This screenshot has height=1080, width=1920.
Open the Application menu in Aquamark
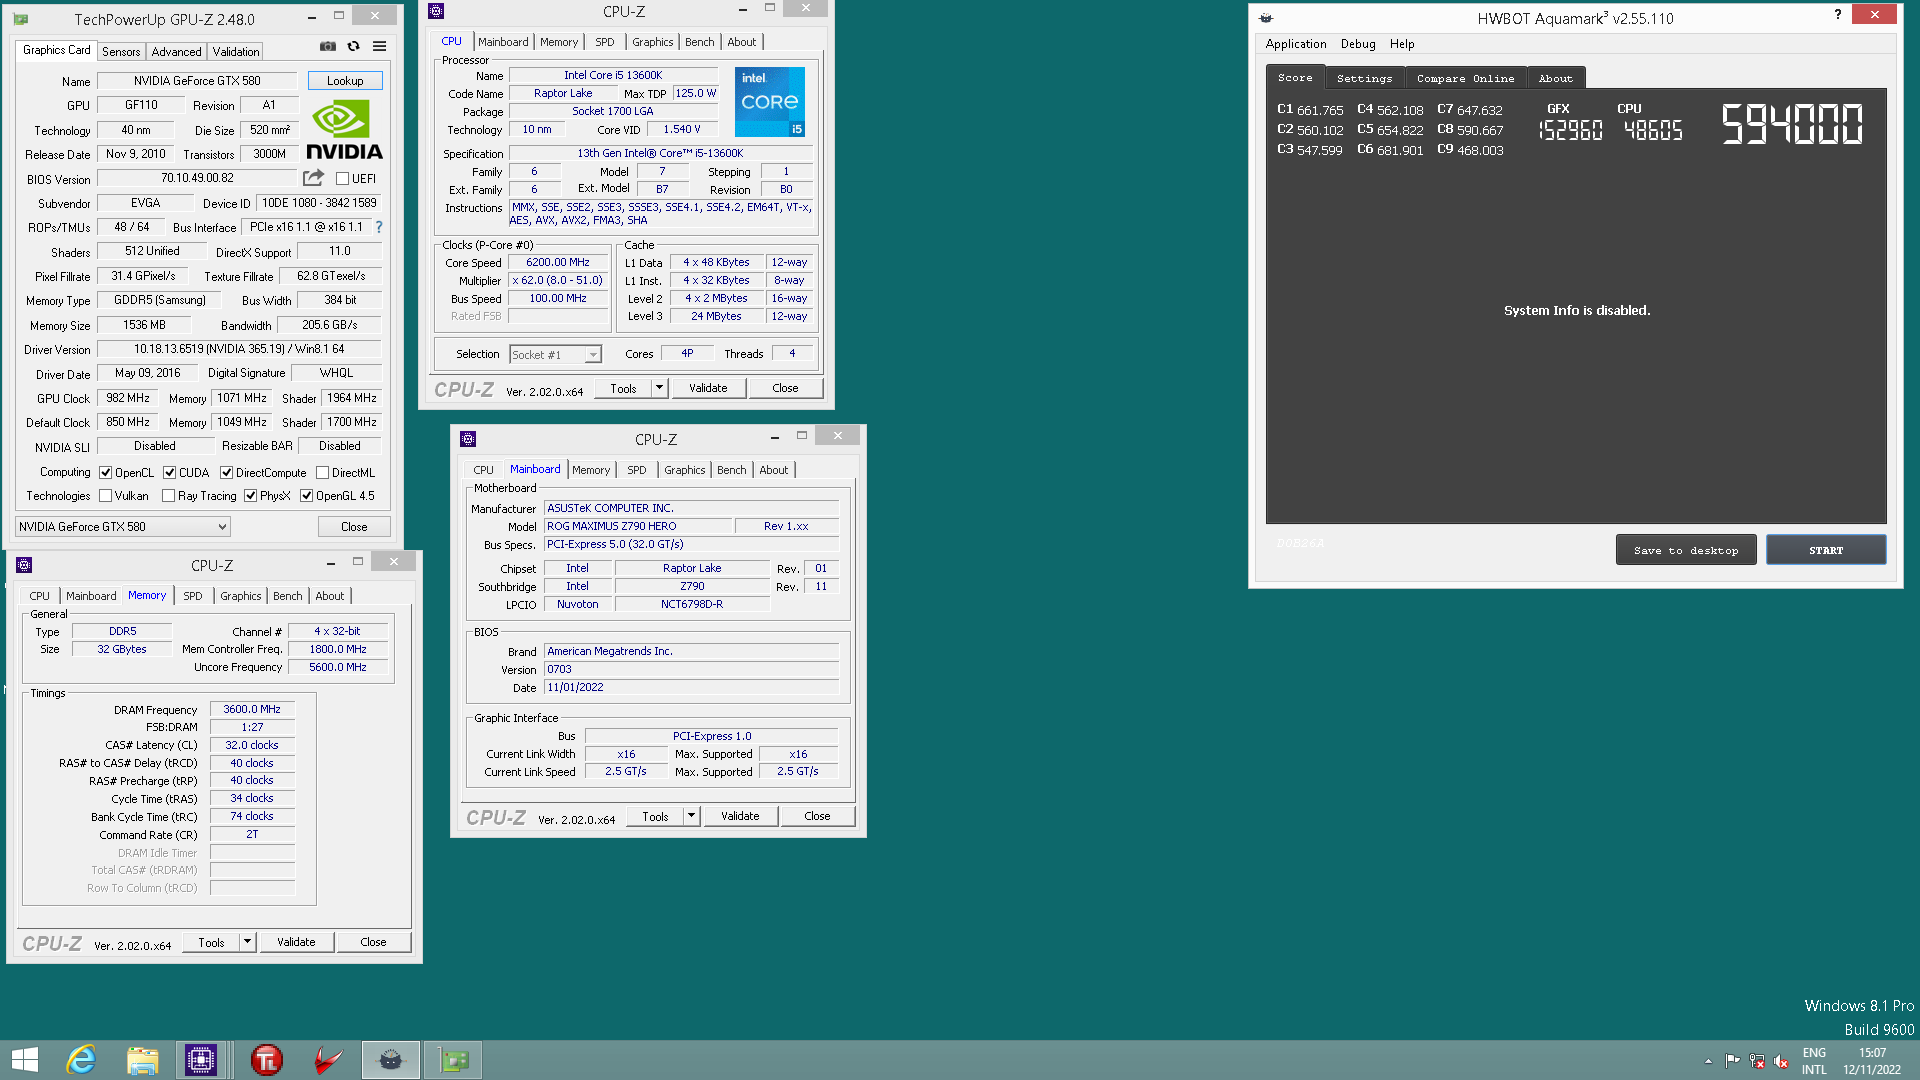[x=1296, y=44]
